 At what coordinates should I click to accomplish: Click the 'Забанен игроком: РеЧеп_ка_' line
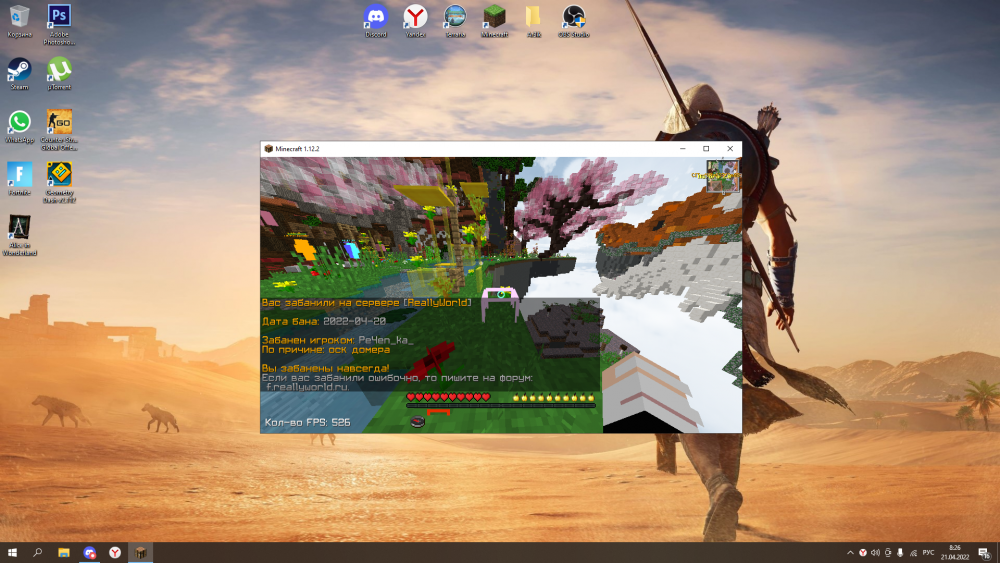tap(337, 340)
